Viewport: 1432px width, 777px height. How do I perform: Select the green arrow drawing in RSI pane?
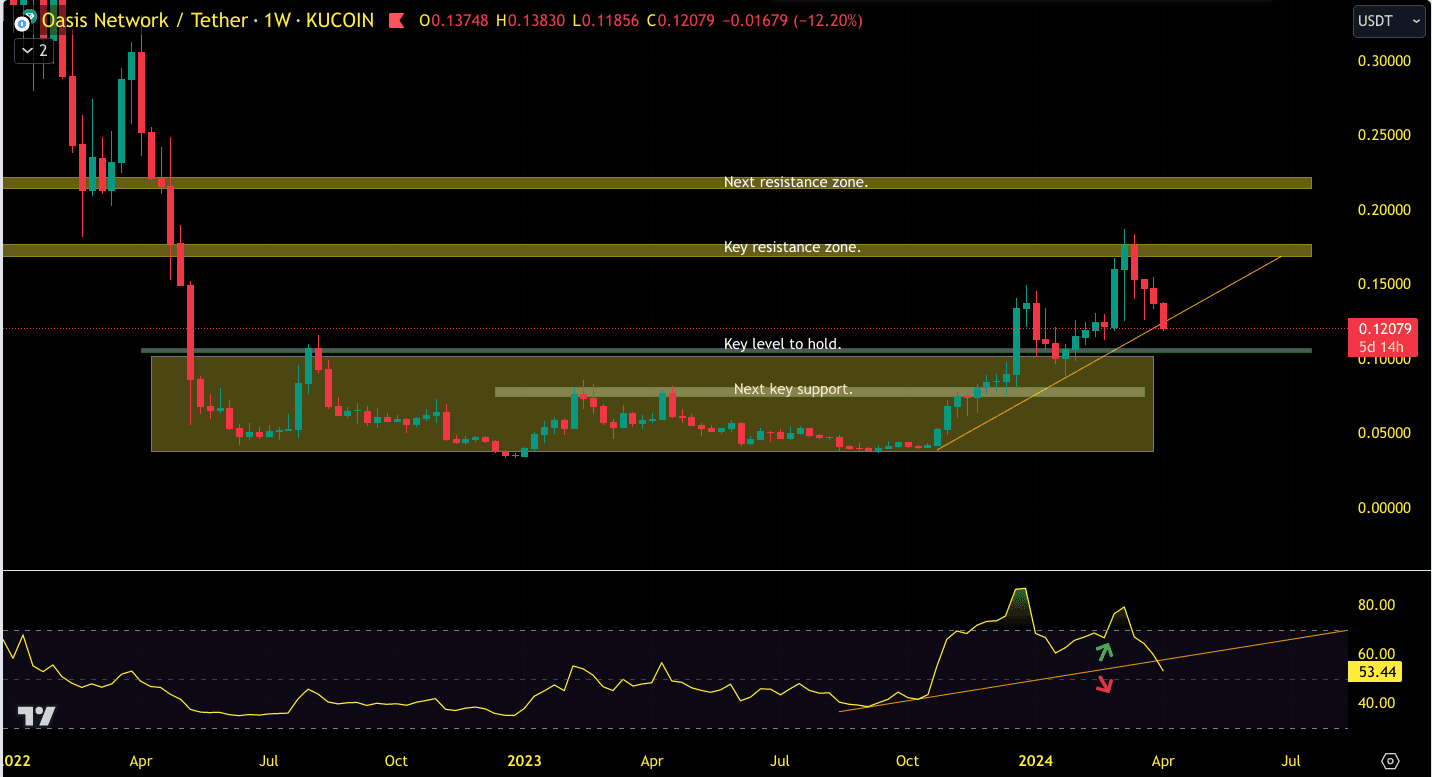1104,651
